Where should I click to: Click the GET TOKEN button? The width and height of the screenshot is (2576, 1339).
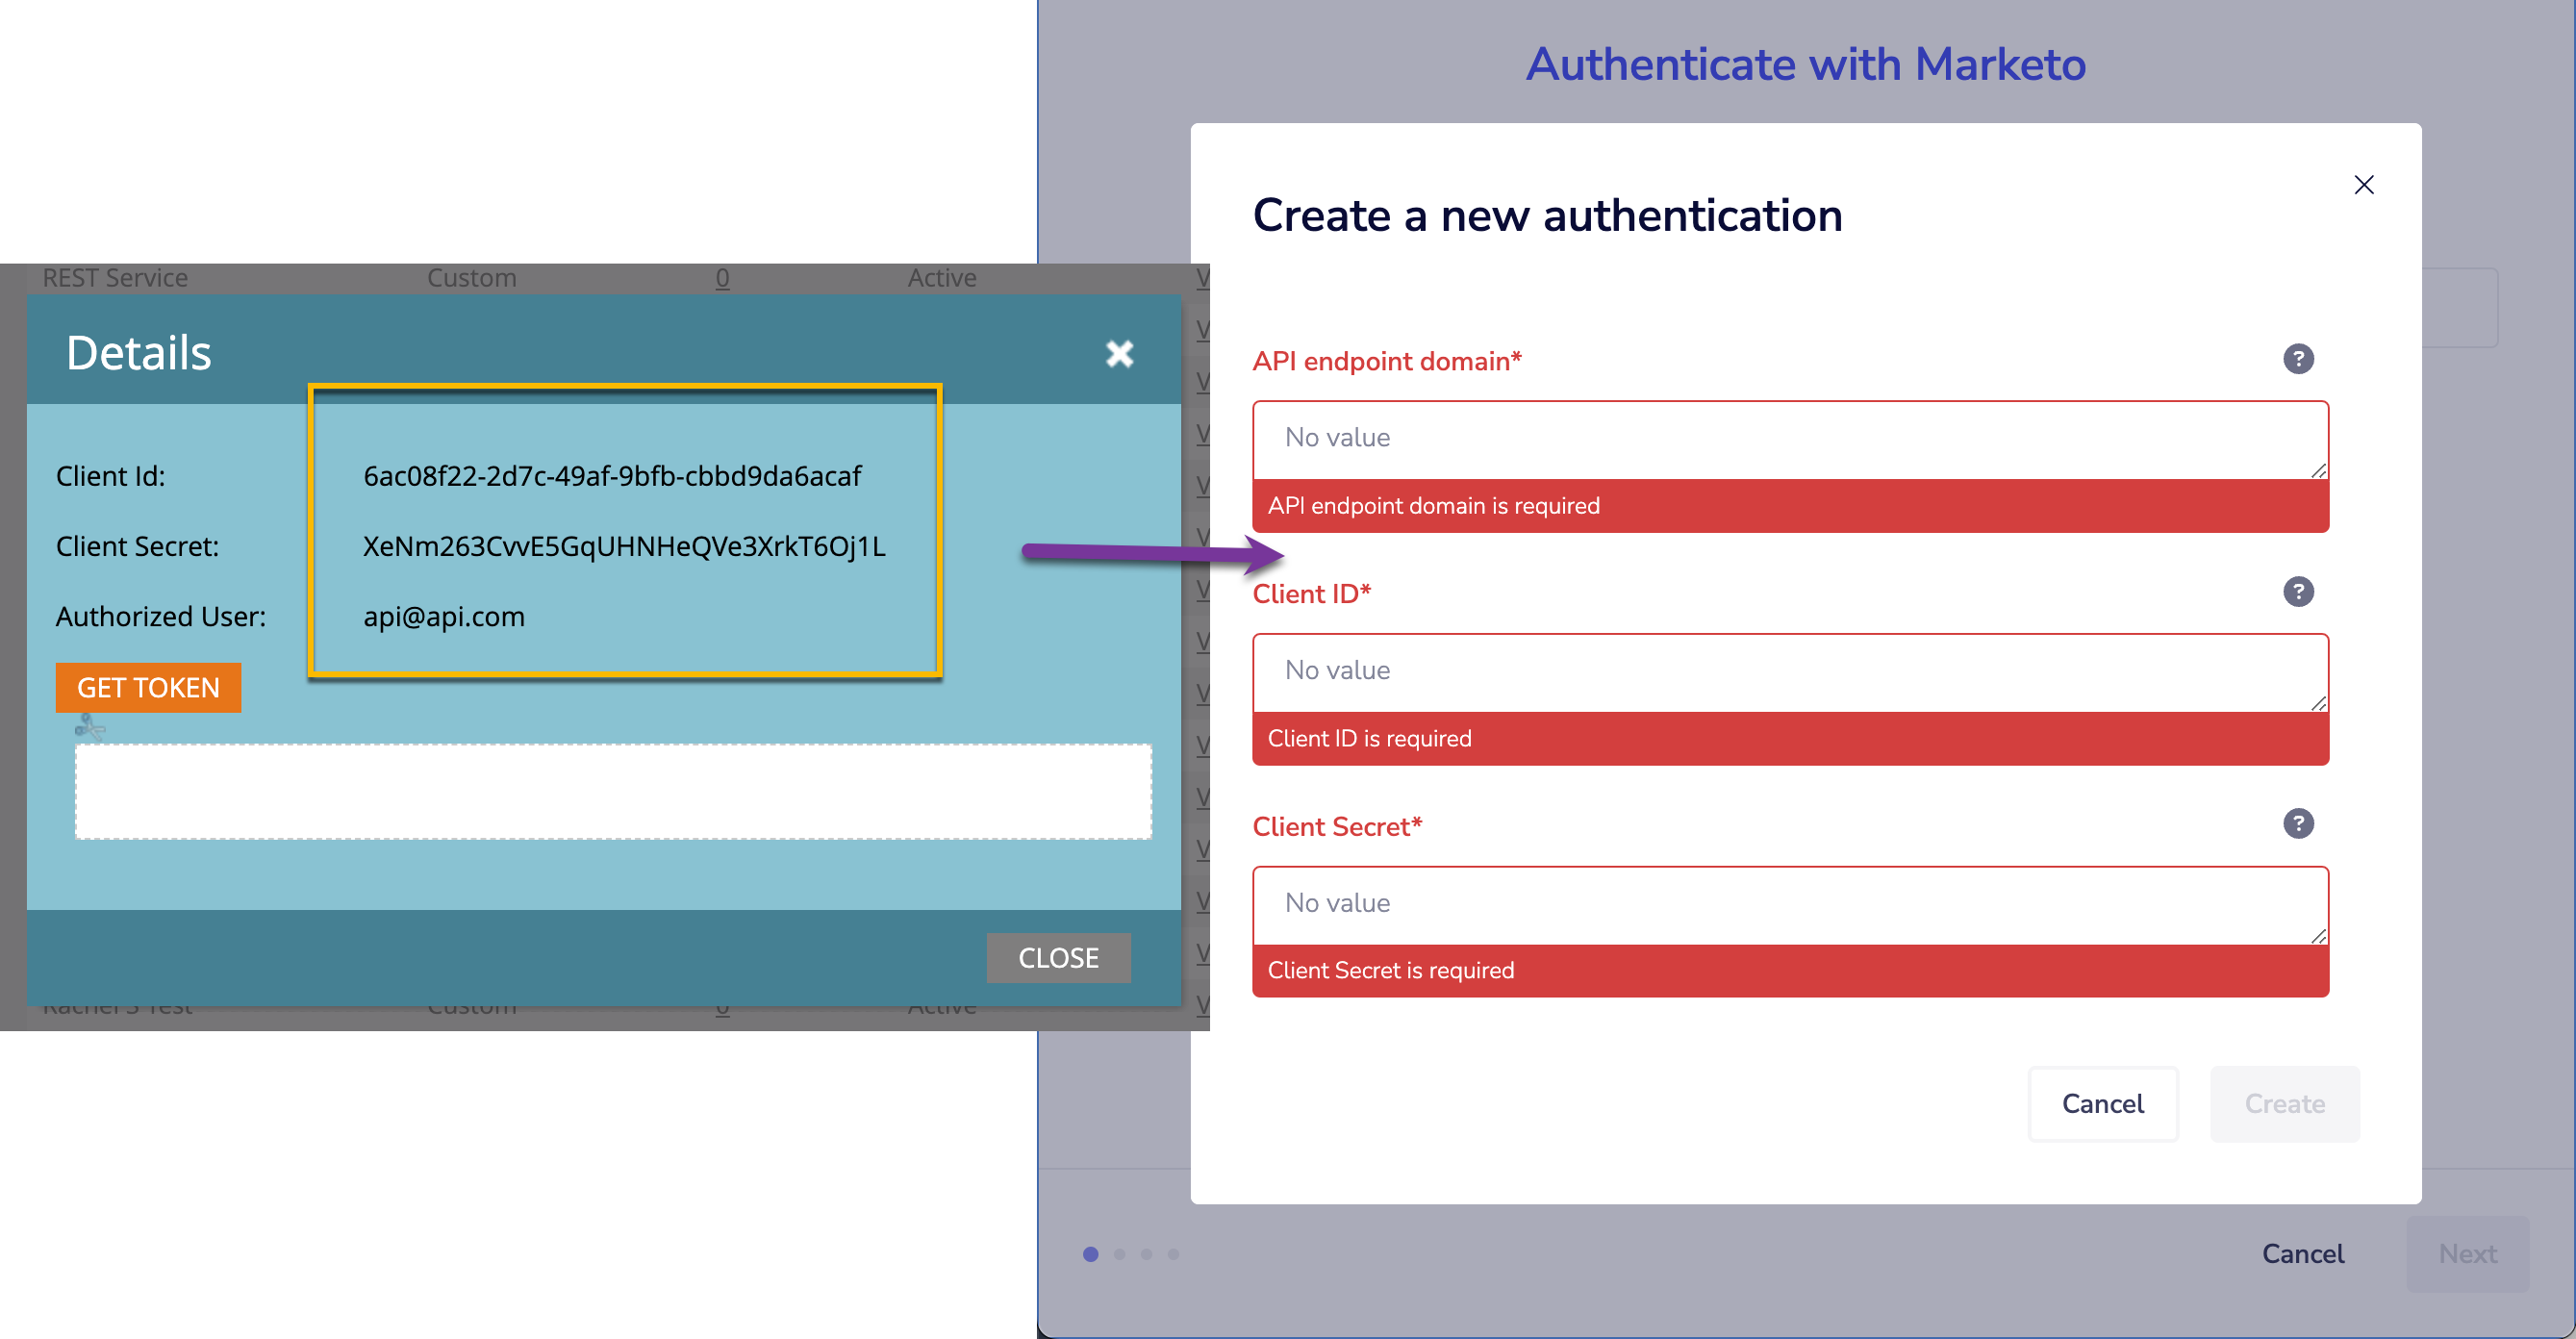coord(148,688)
